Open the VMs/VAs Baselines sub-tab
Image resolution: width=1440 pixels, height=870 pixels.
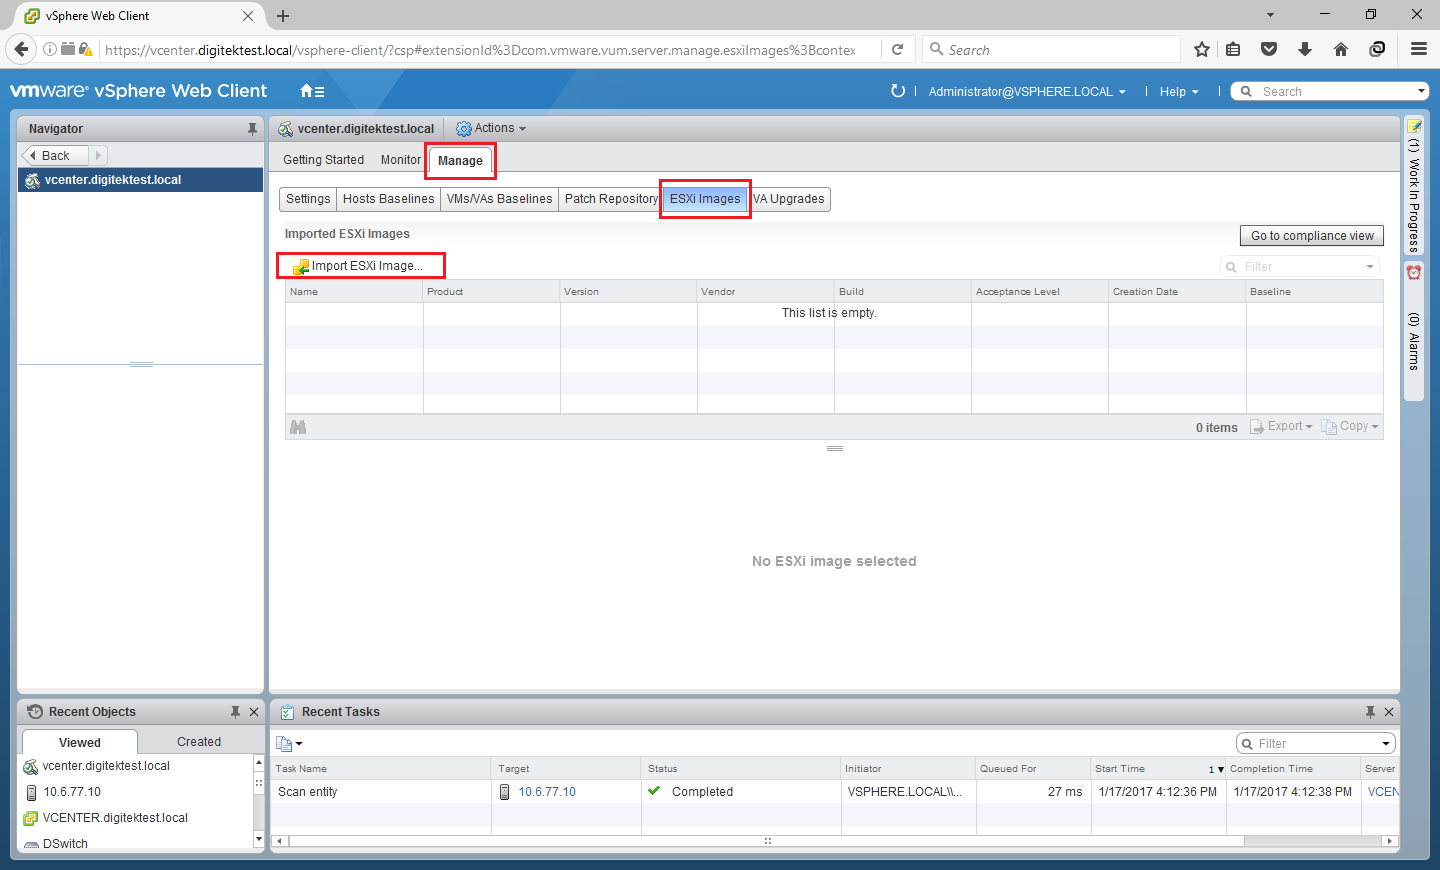click(499, 199)
